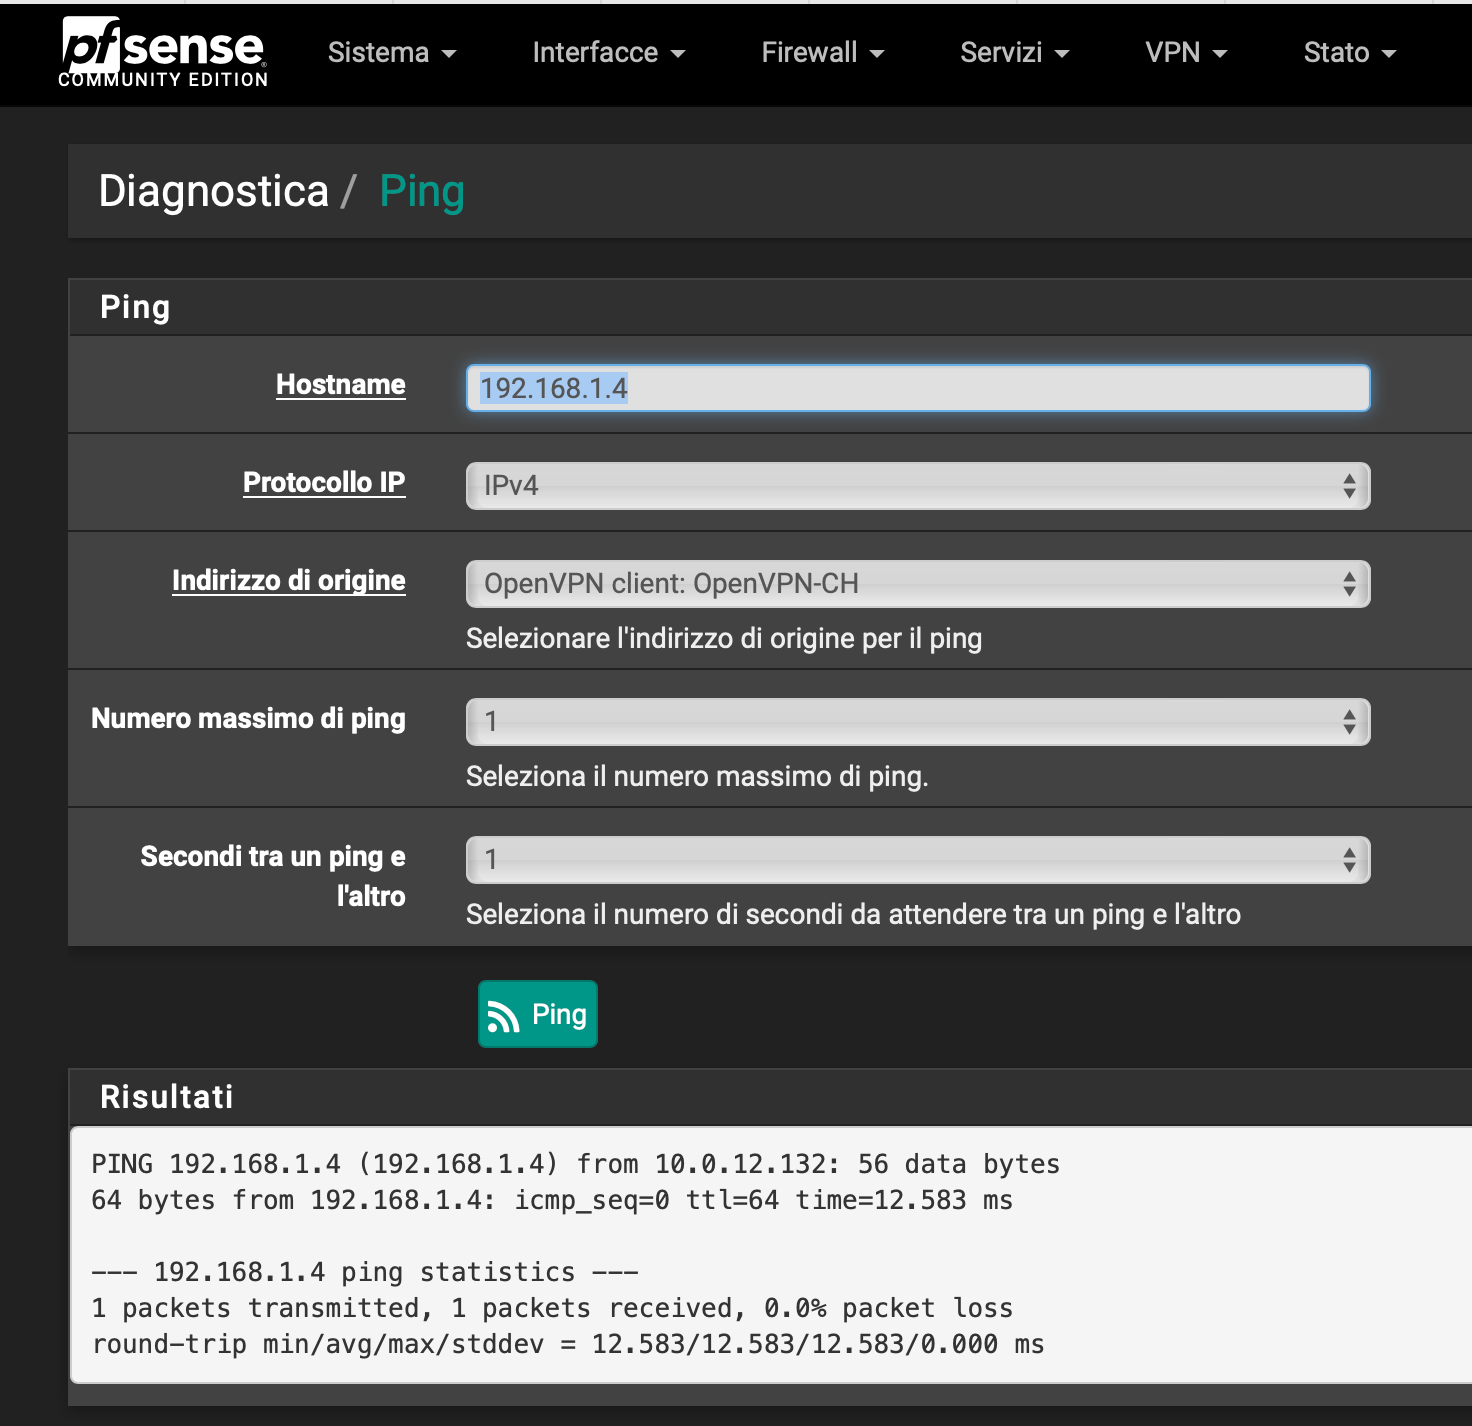Open the Firewall menu
Screen dimensions: 1472x1426
click(823, 52)
